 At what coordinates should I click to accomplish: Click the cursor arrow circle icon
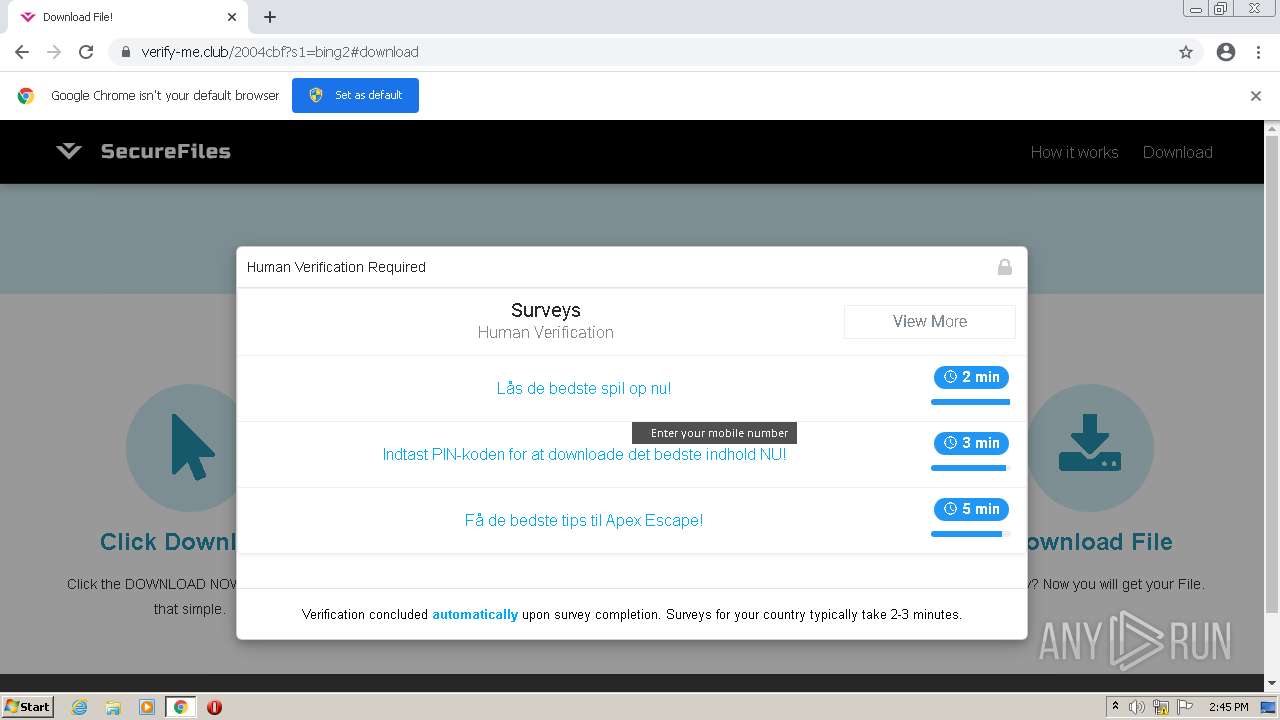[x=190, y=448]
